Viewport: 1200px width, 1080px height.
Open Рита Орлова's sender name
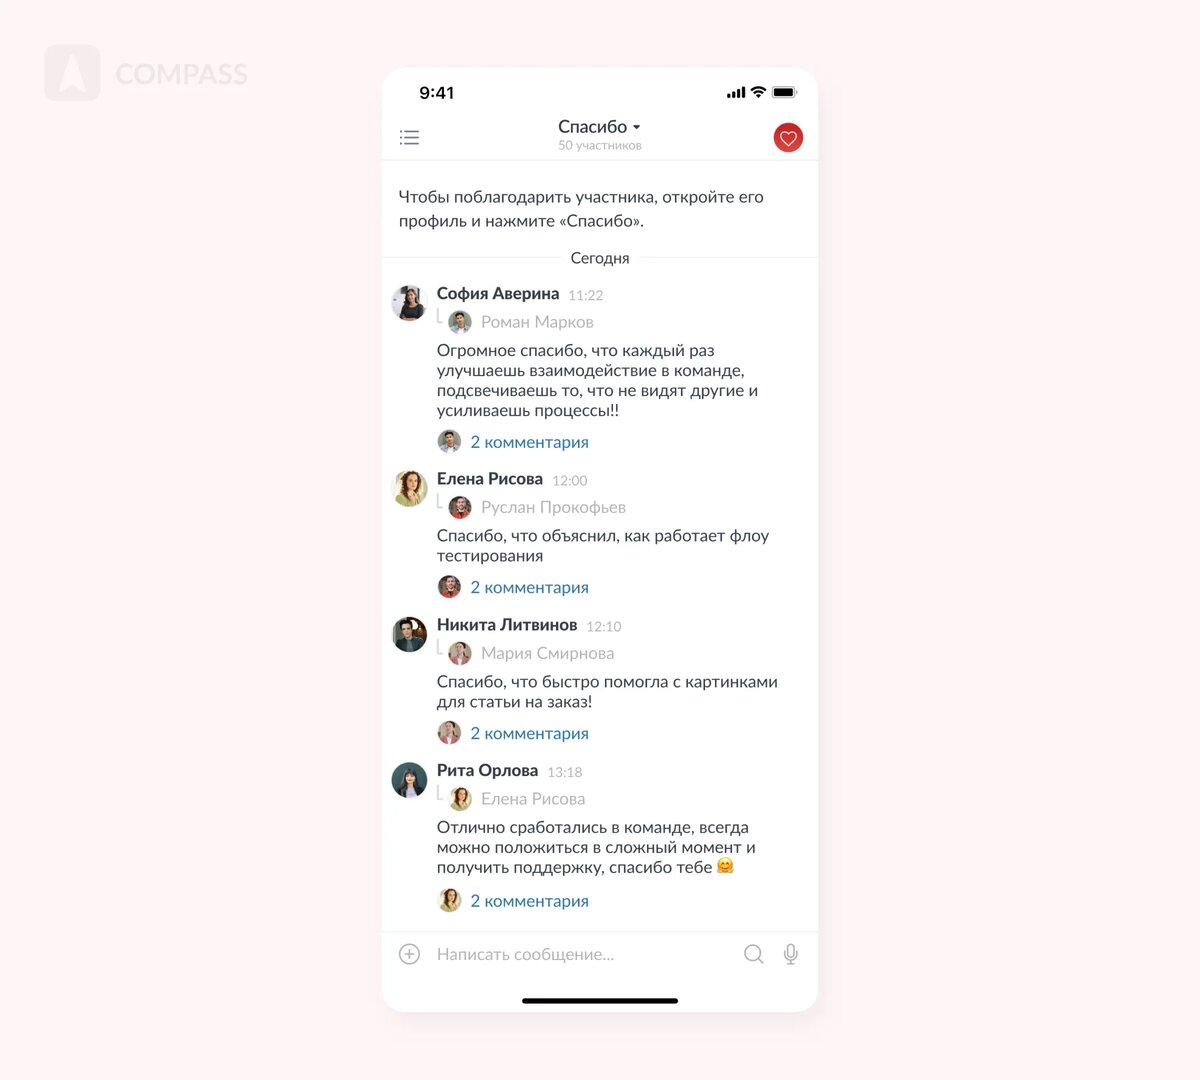click(487, 770)
